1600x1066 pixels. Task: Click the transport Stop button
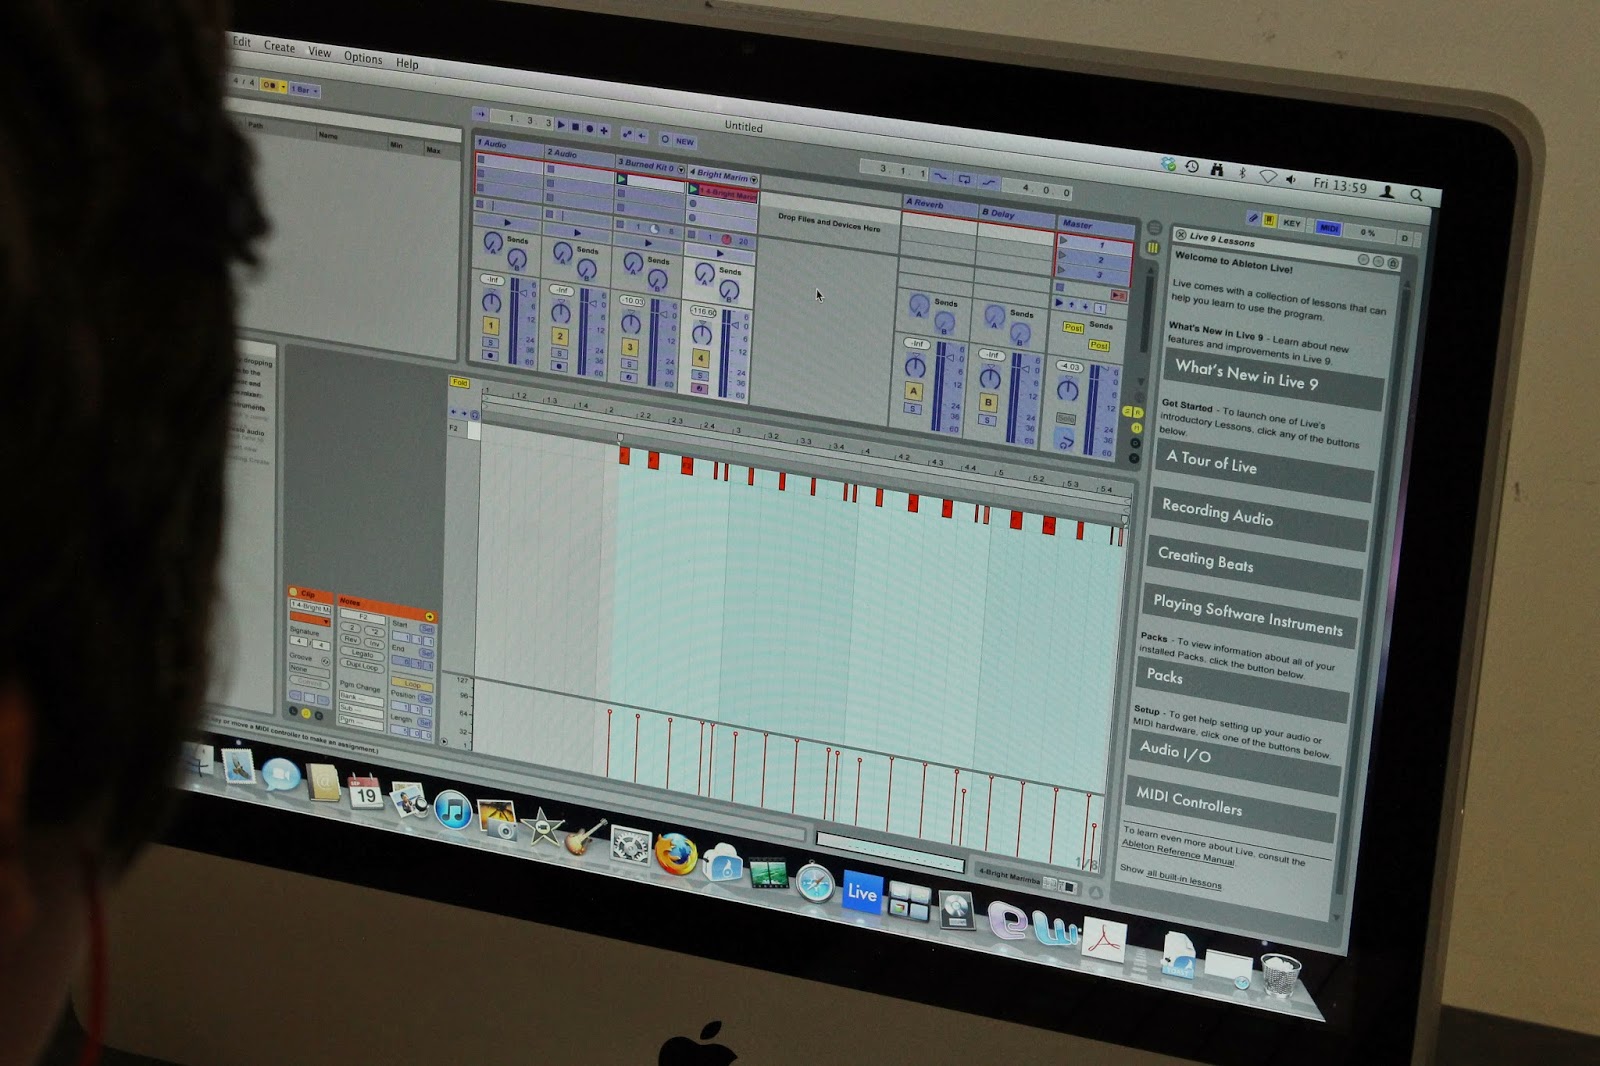tap(575, 127)
